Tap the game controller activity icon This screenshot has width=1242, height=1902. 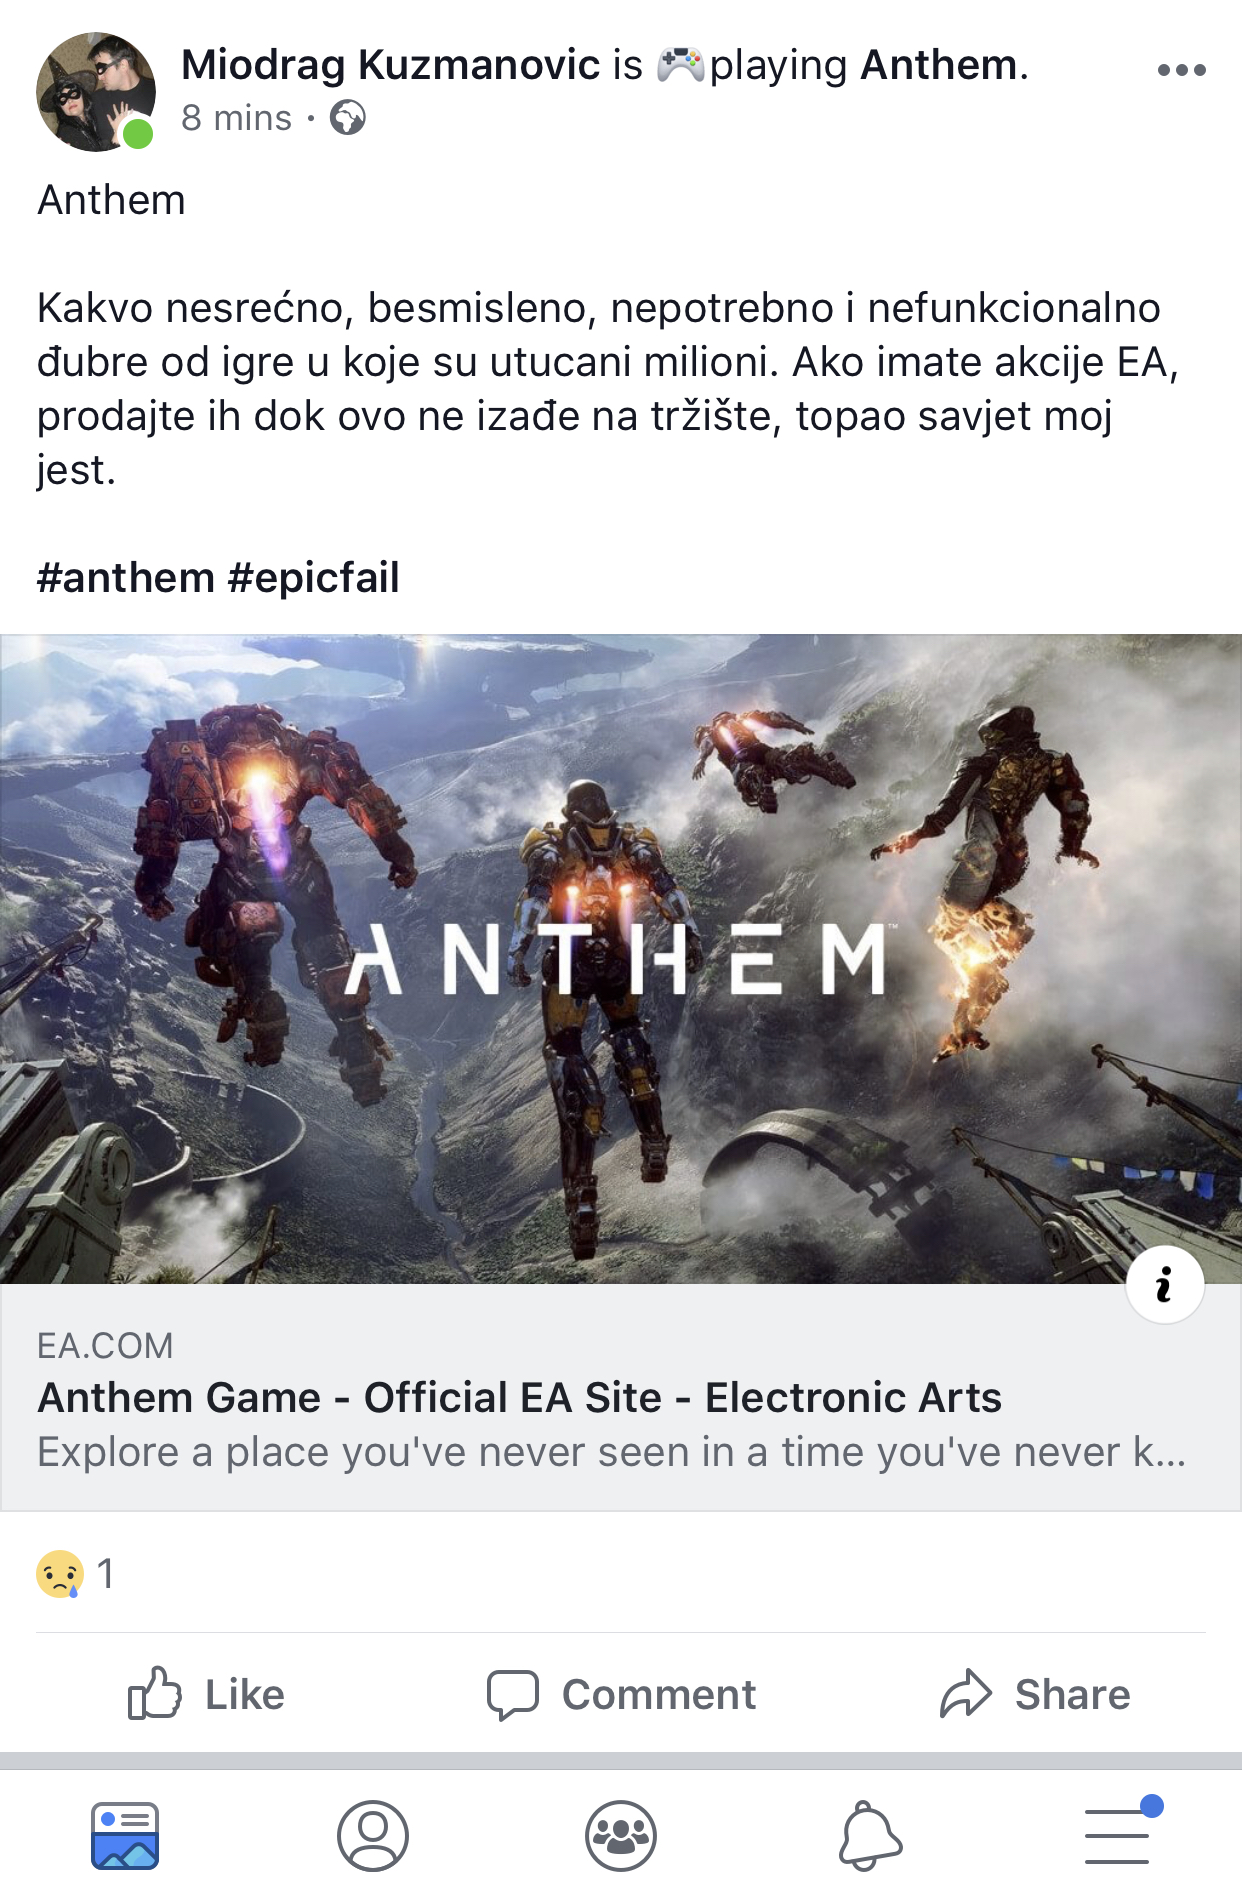click(x=681, y=65)
